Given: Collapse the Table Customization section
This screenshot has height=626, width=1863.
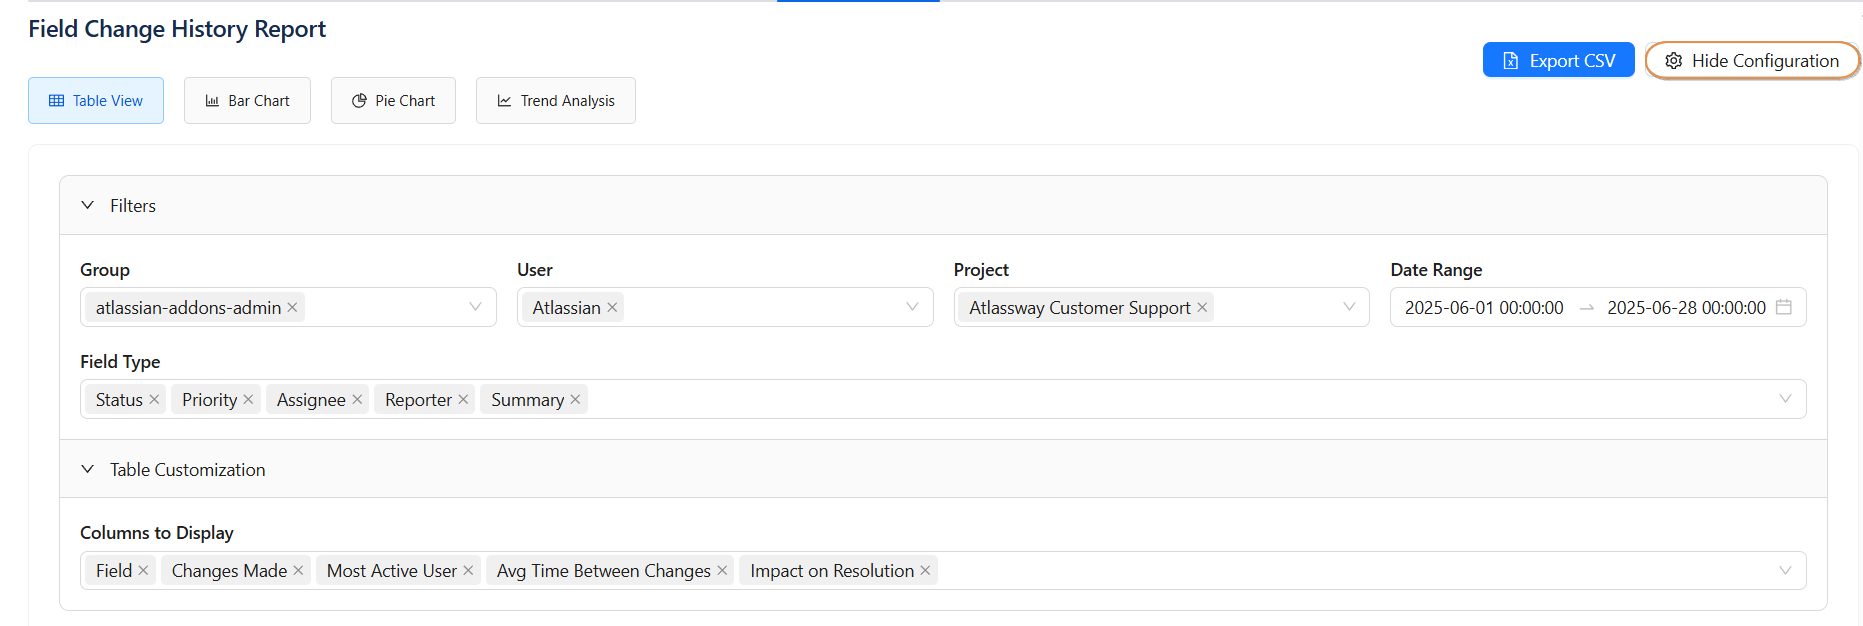Looking at the screenshot, I should coord(88,469).
